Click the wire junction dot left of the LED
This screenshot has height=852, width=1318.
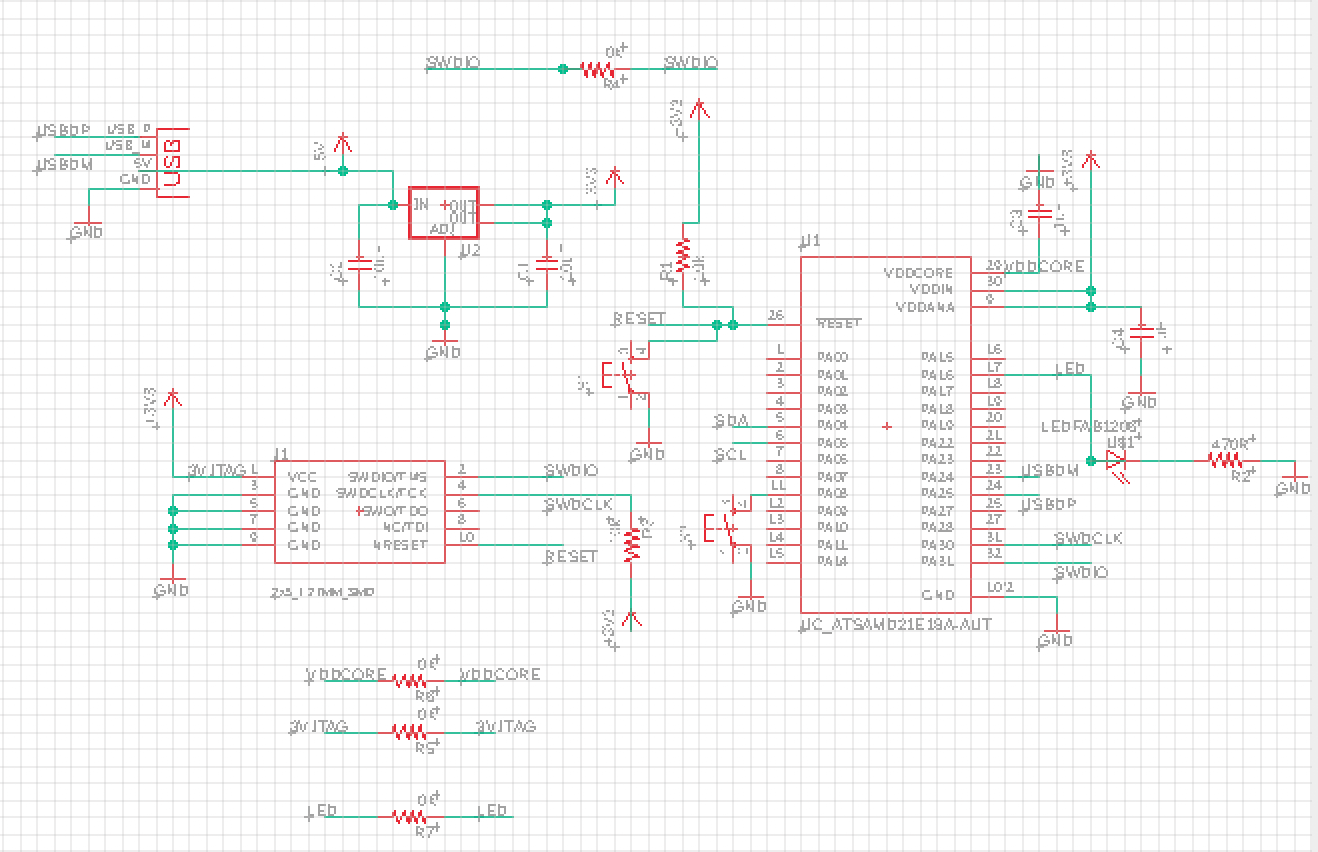click(1091, 461)
